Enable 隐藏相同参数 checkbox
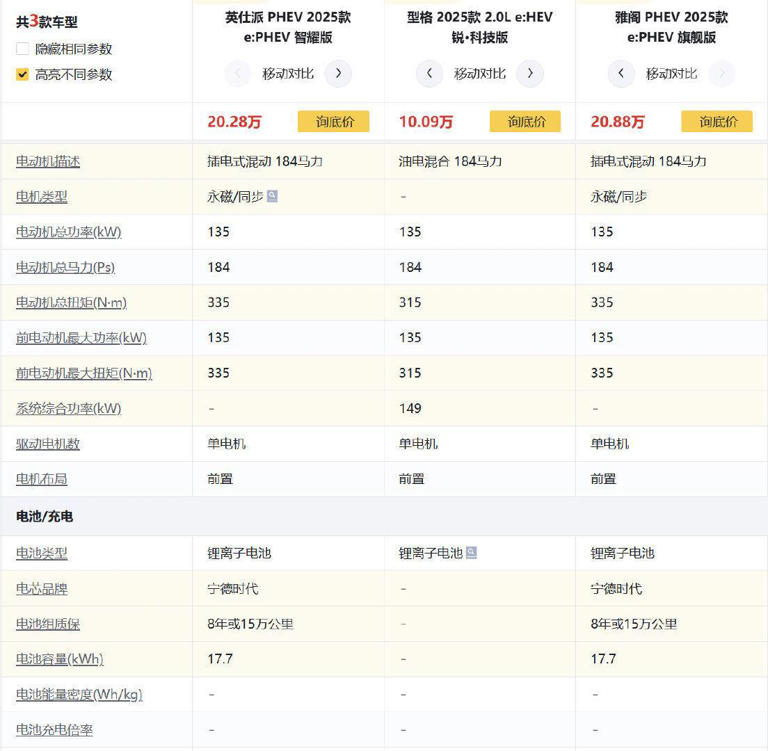This screenshot has width=768, height=751. click(23, 49)
